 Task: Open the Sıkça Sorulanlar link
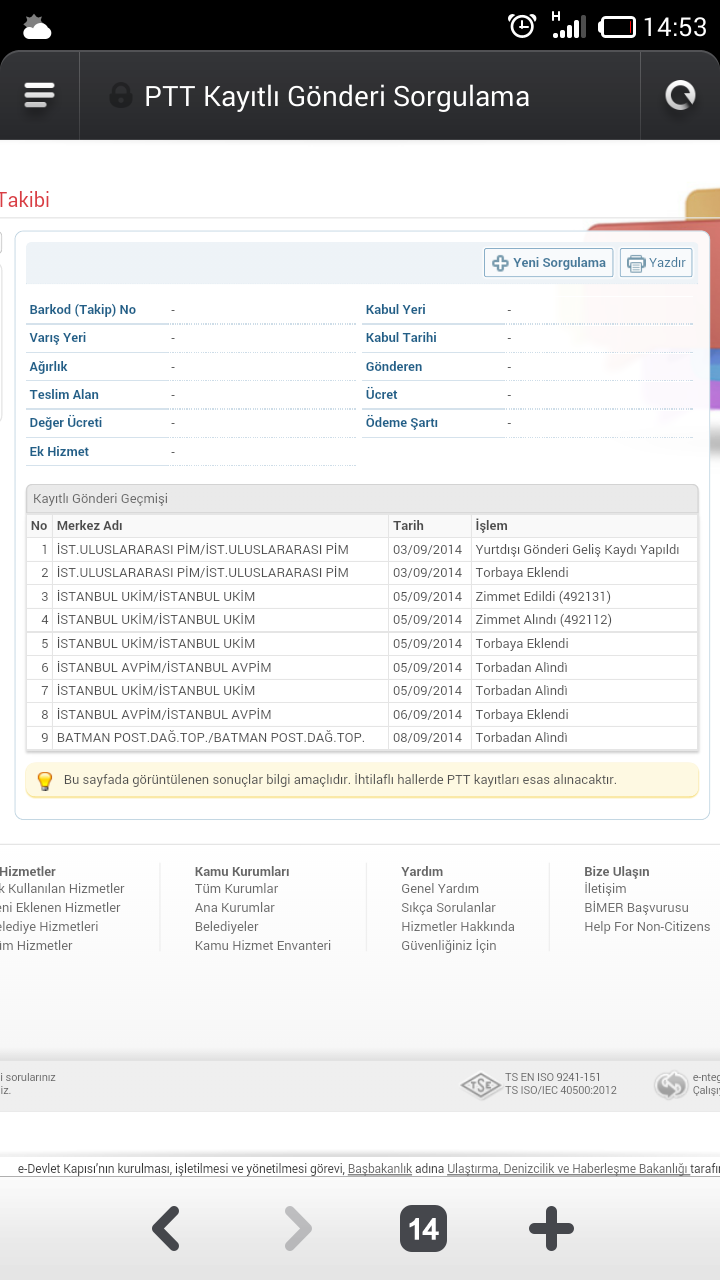448,907
